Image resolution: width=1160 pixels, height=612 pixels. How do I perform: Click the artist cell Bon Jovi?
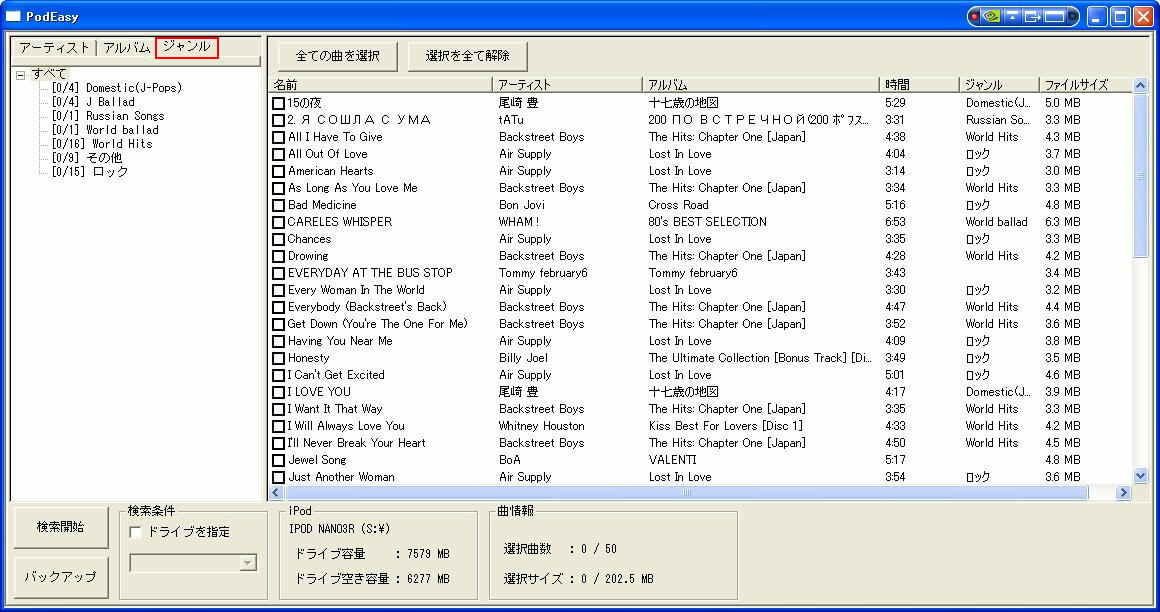pyautogui.click(x=522, y=205)
